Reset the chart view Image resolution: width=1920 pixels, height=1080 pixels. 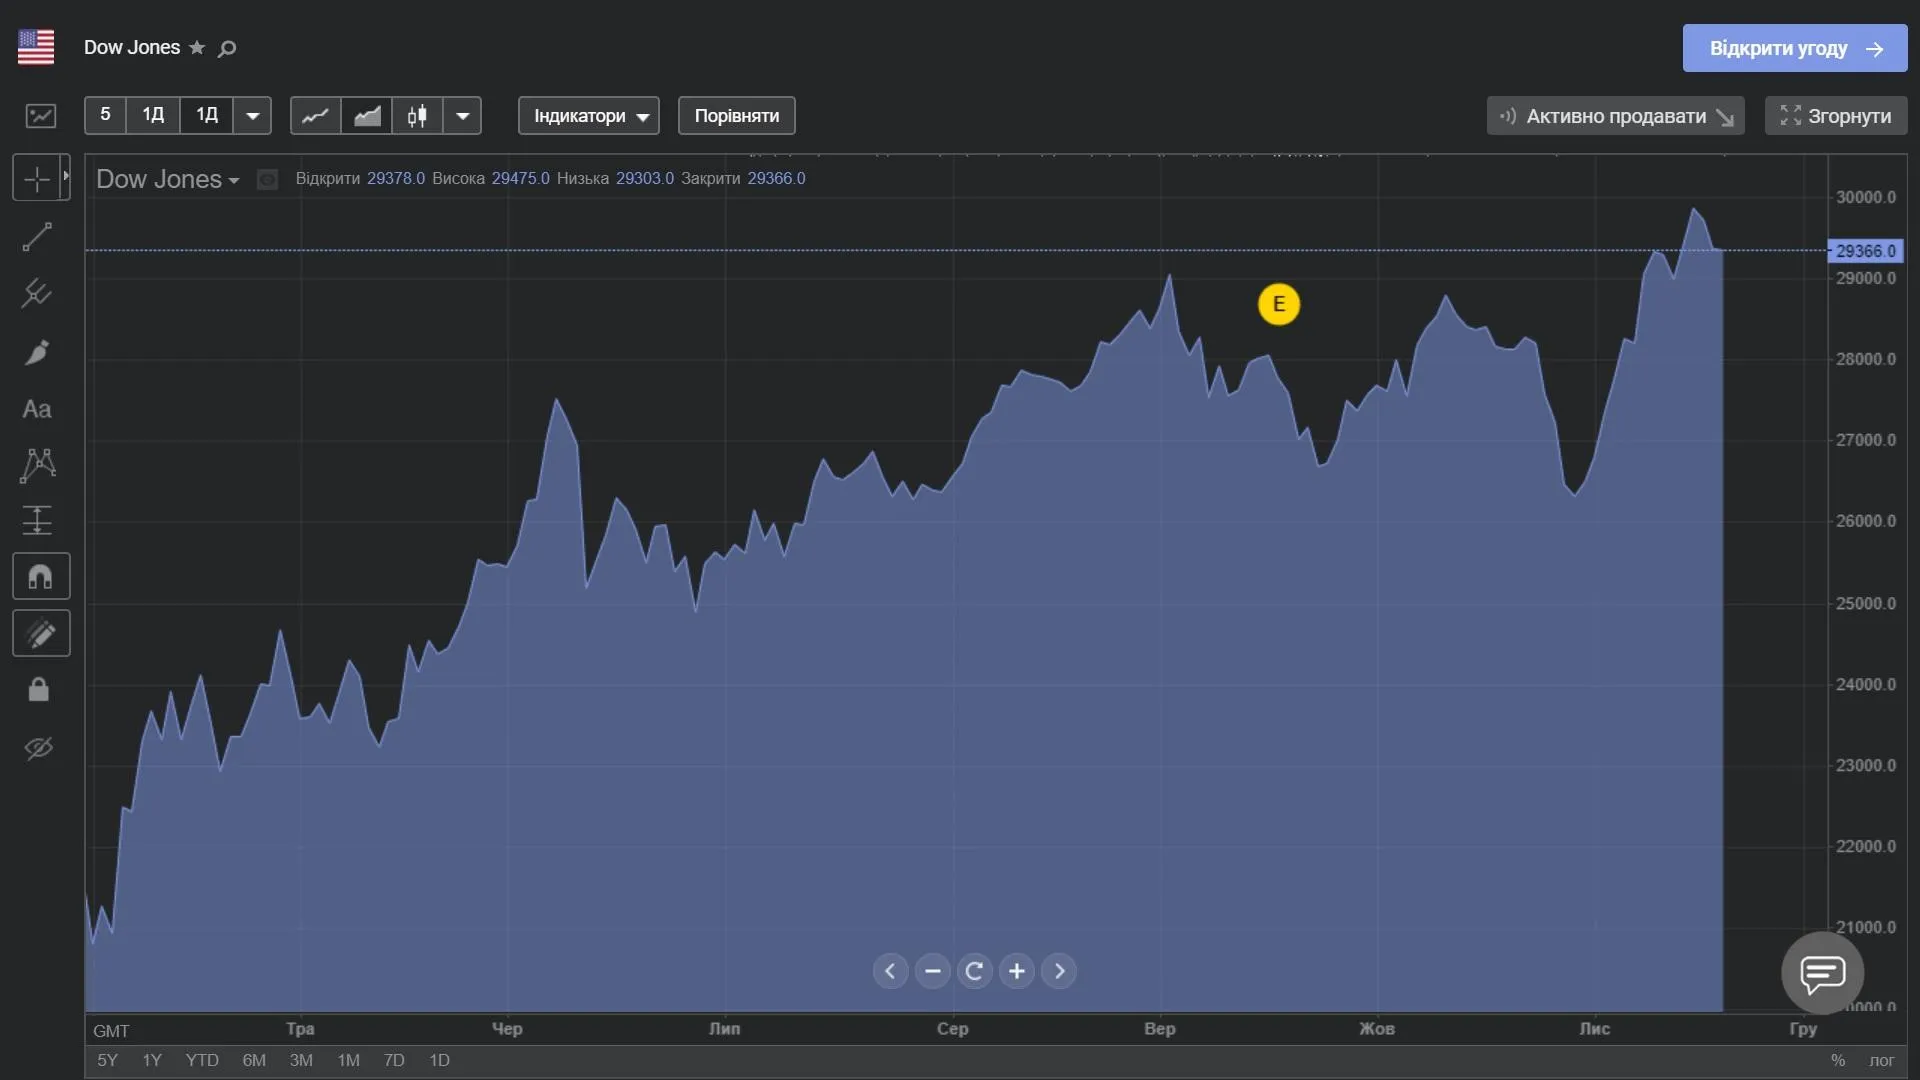(975, 971)
